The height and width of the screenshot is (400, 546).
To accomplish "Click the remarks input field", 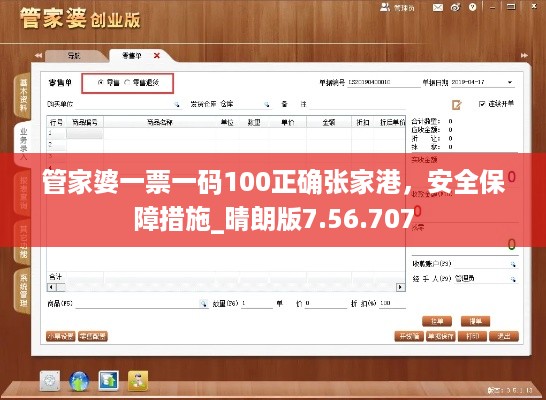I will (358, 104).
